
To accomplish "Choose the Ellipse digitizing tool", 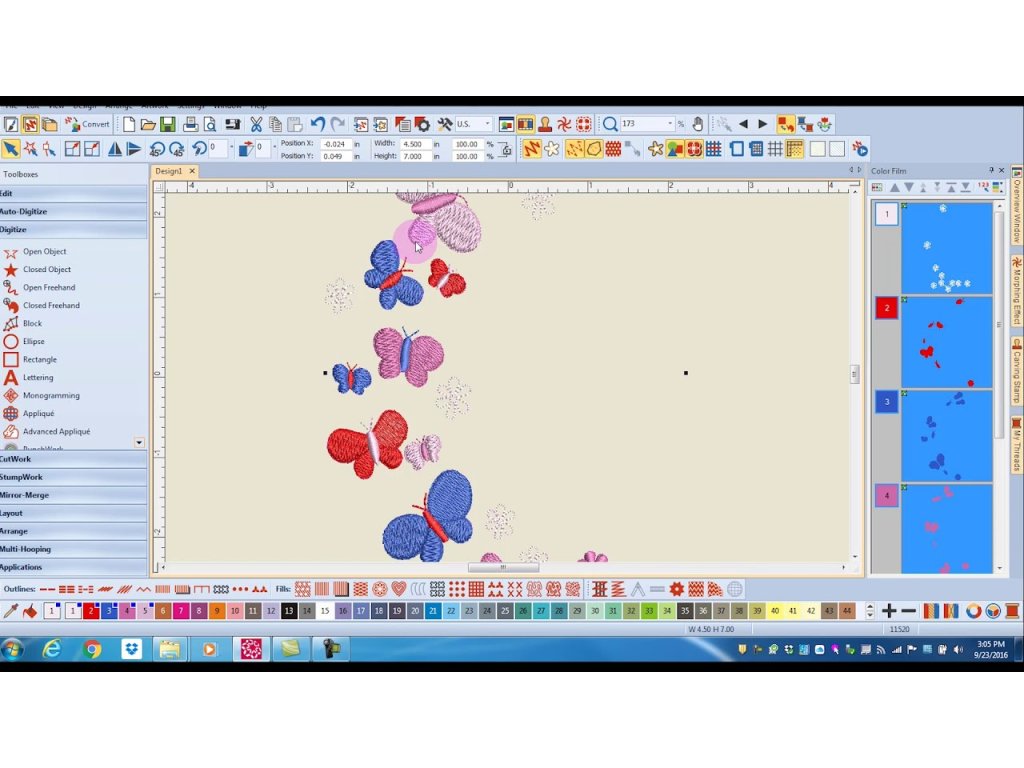I will point(33,341).
